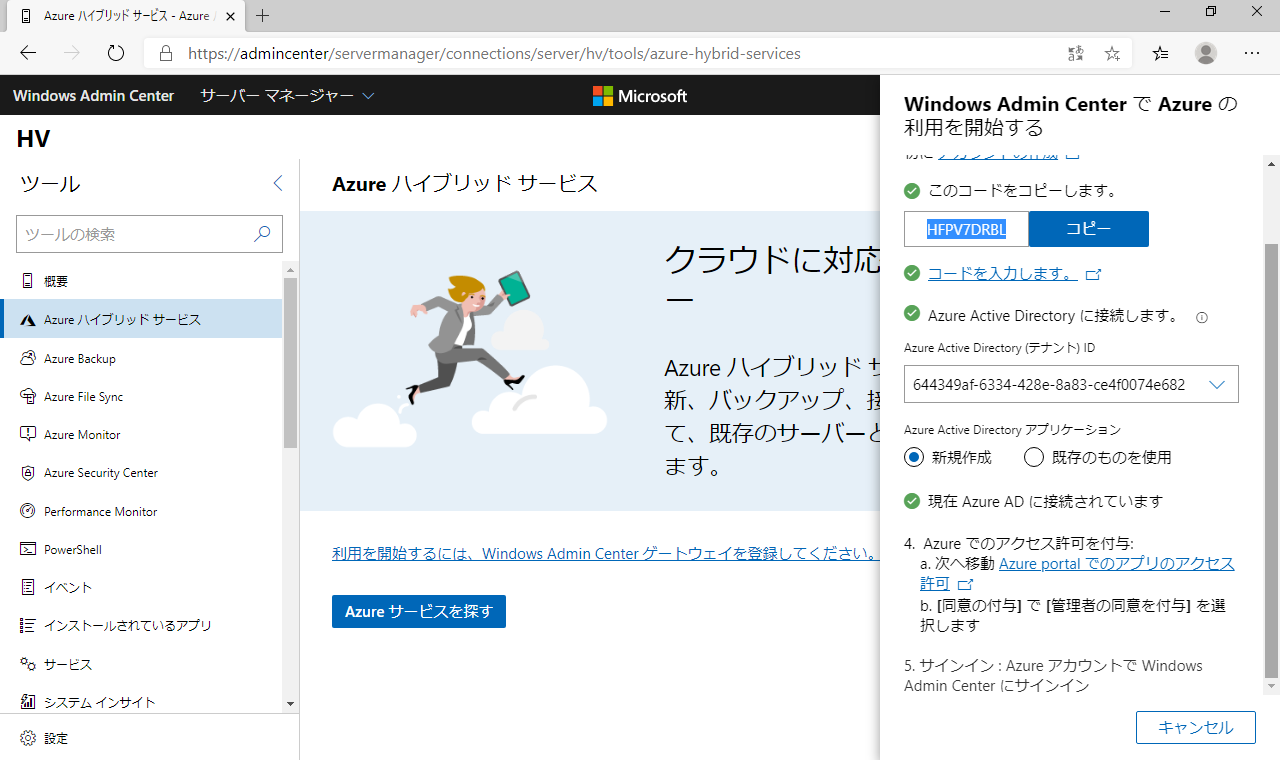Open Azure Backup icon in sidebar
Image resolution: width=1280 pixels, height=760 pixels.
[27, 358]
